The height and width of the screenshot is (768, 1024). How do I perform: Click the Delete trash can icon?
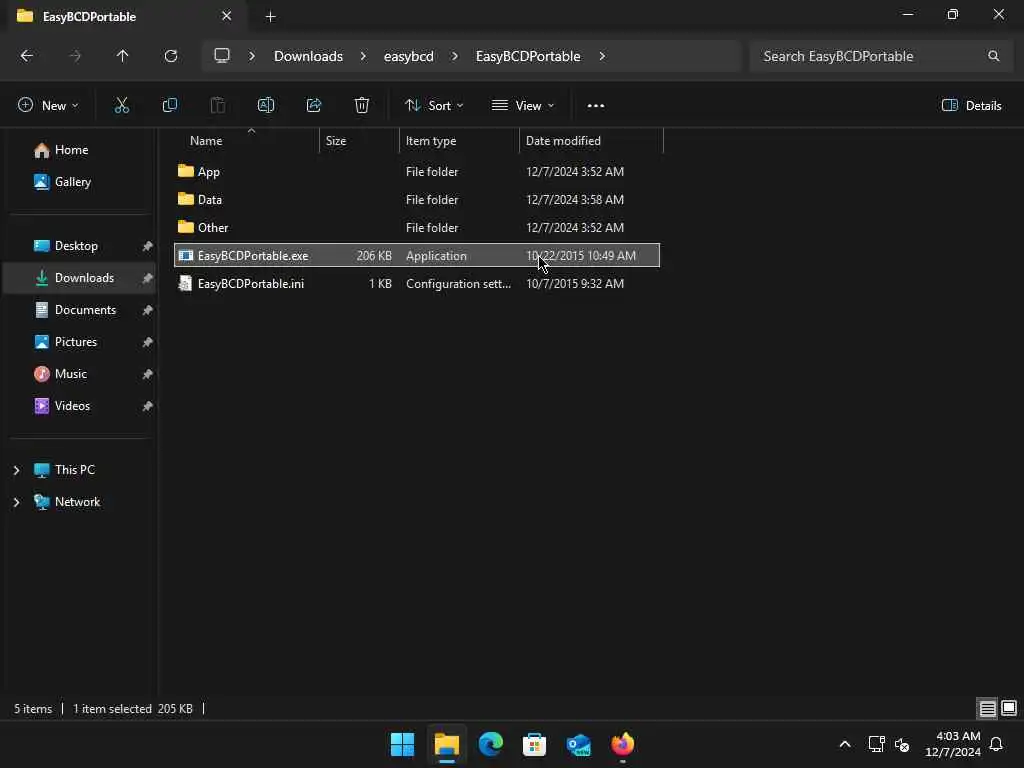click(x=362, y=105)
